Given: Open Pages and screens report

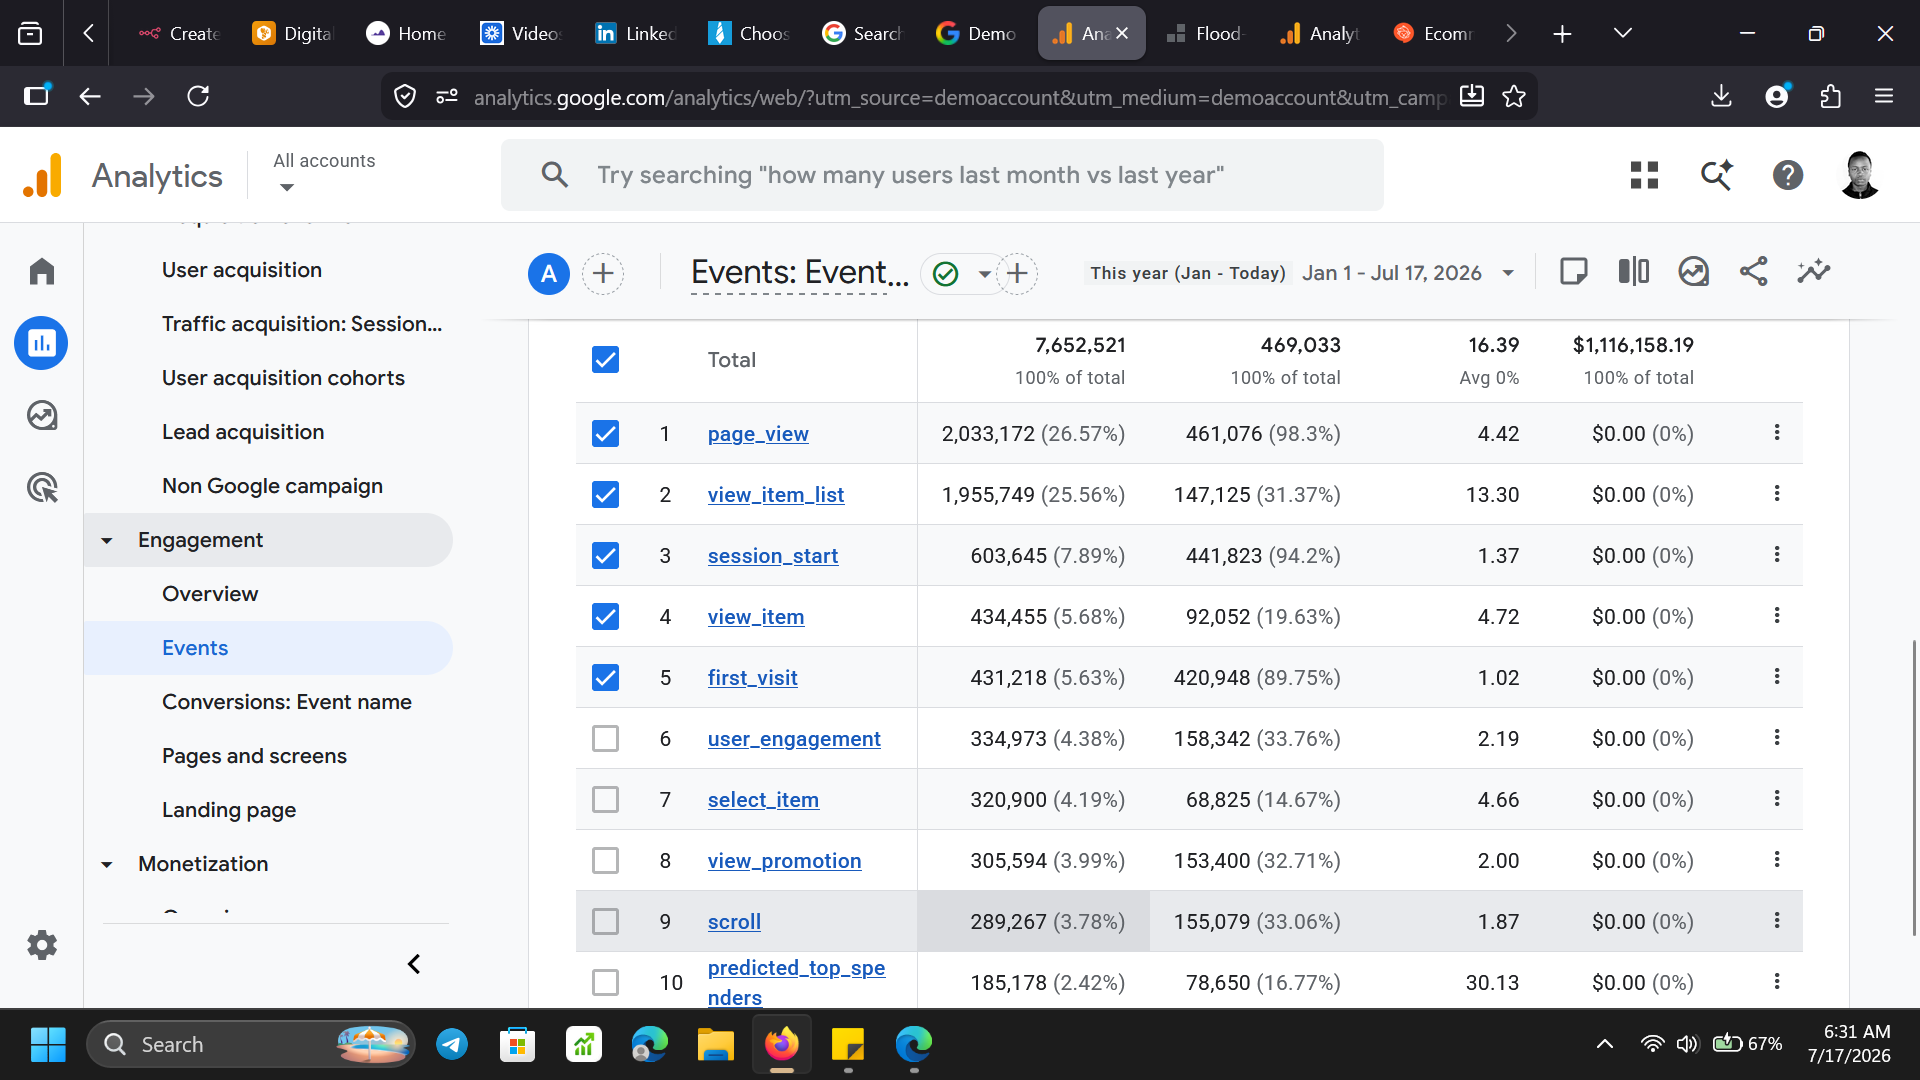Looking at the screenshot, I should [x=254, y=756].
